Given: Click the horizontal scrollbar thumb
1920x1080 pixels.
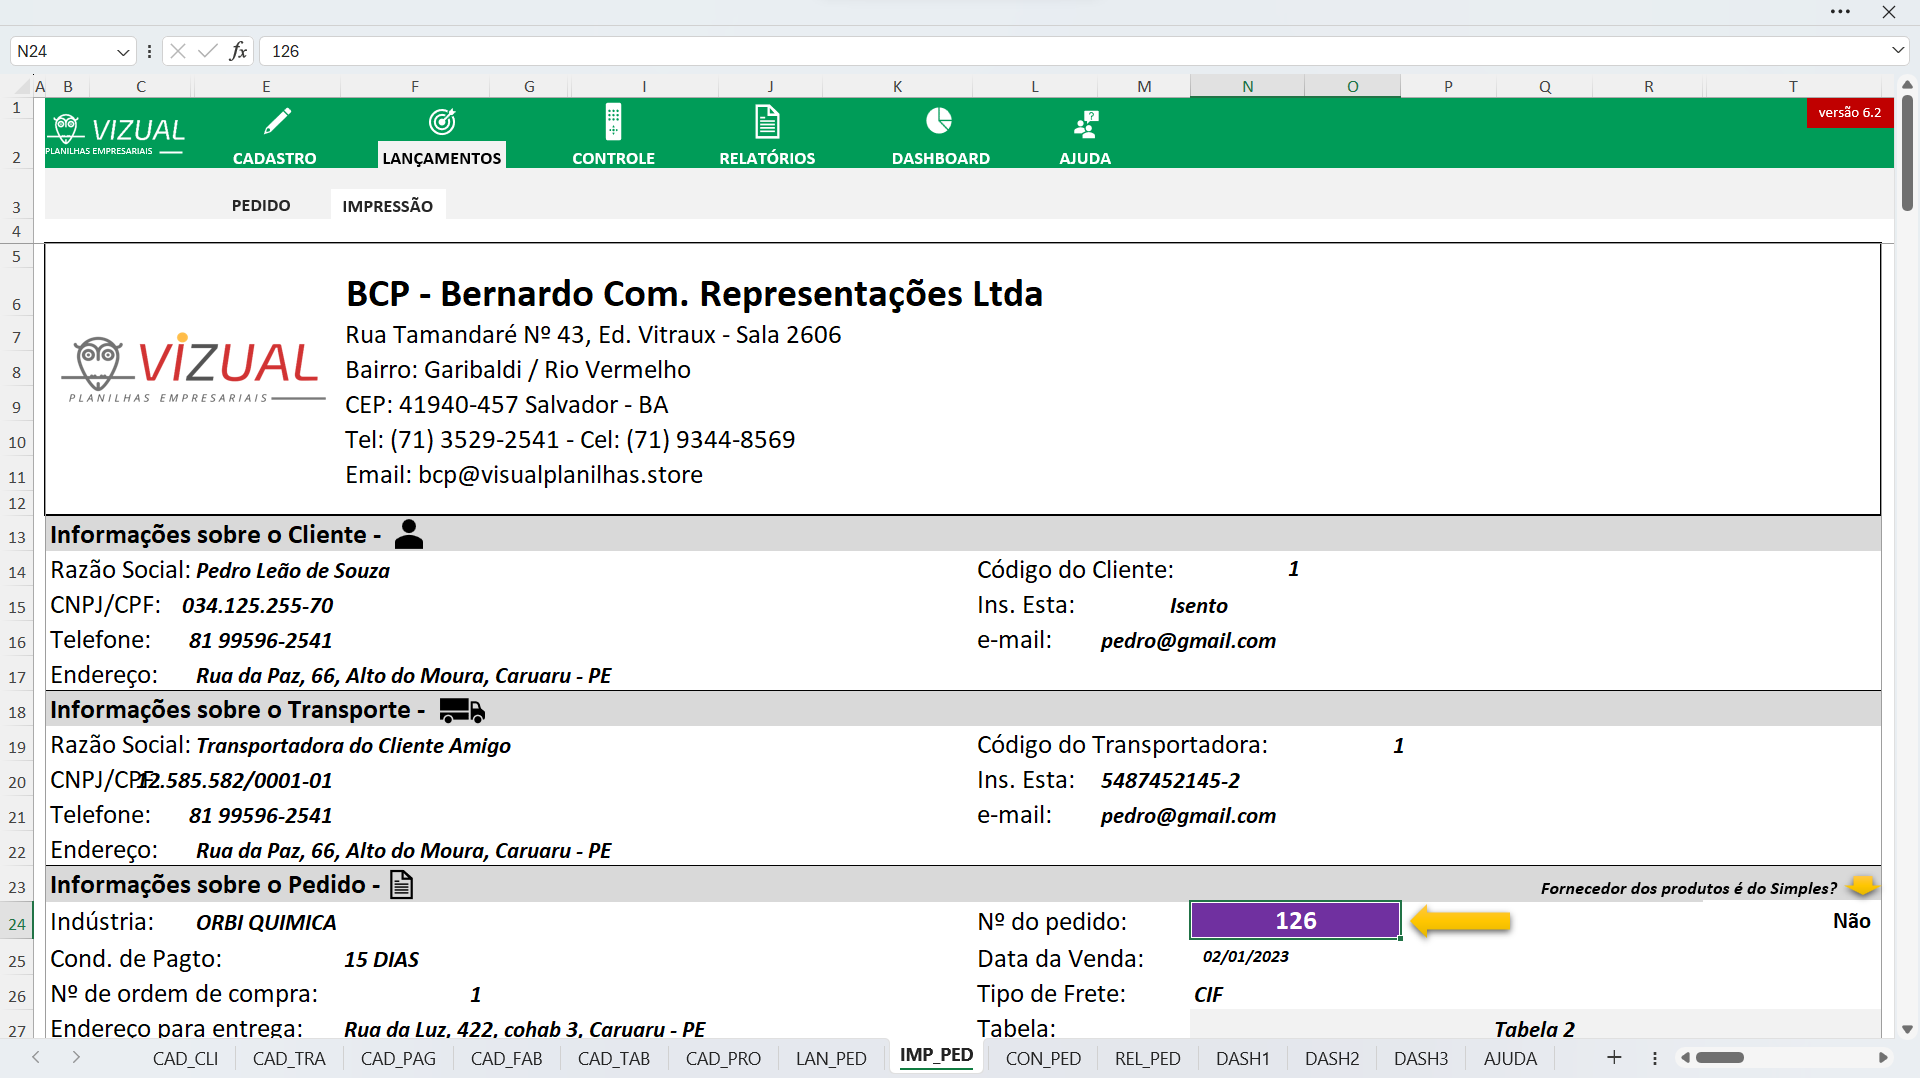Looking at the screenshot, I should (x=1720, y=1058).
